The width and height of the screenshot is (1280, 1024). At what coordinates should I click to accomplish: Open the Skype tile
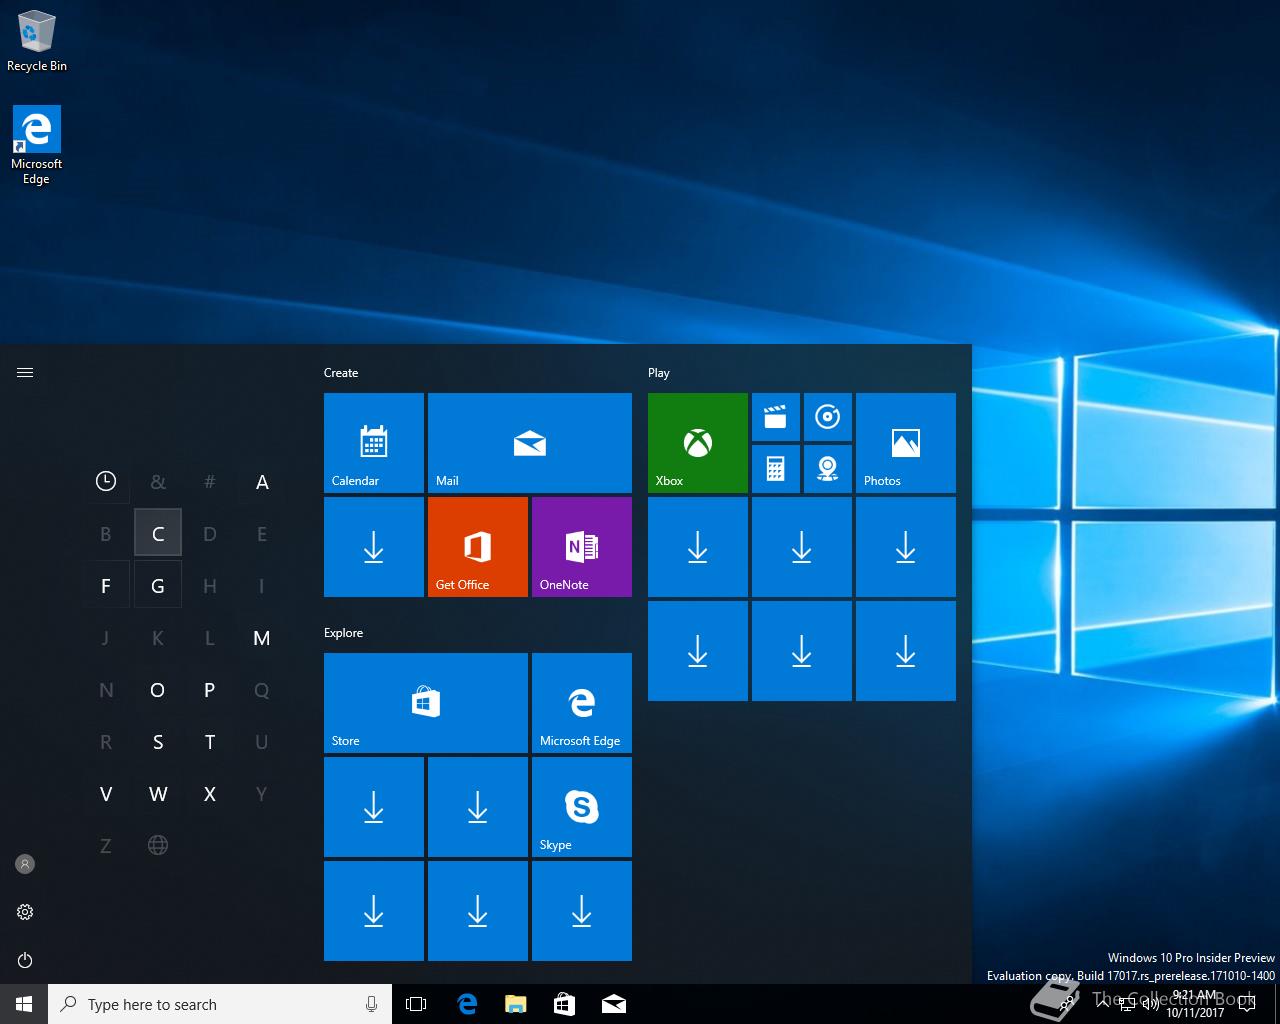point(582,806)
